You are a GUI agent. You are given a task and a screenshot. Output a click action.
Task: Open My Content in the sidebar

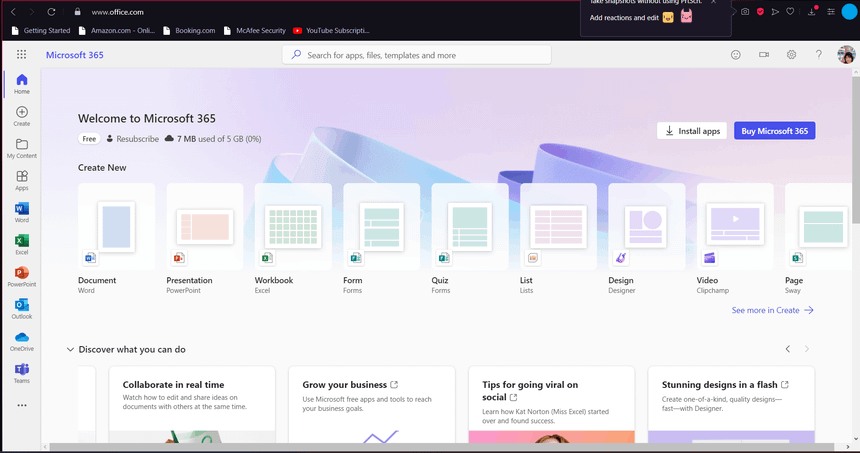pos(21,148)
